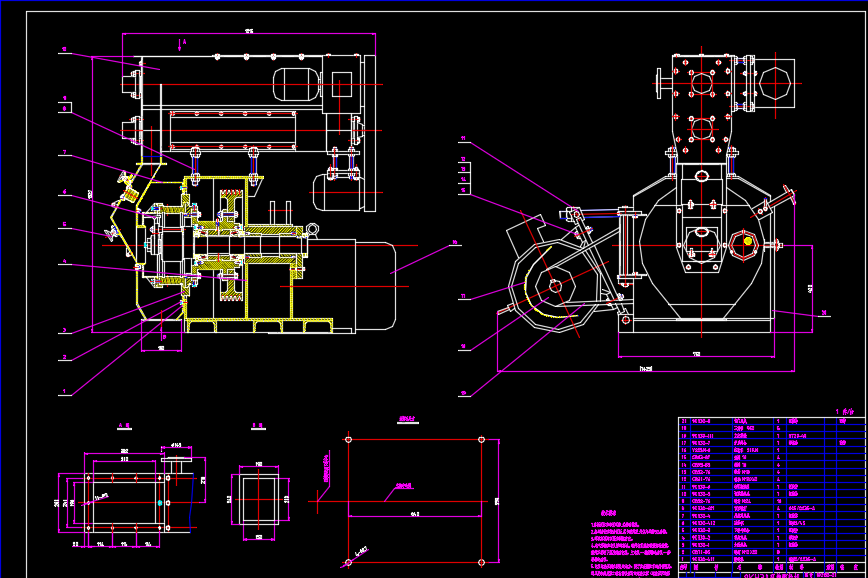
Task: Click the top-right anchor bolt hole in the foundation plan
Action: click(482, 440)
